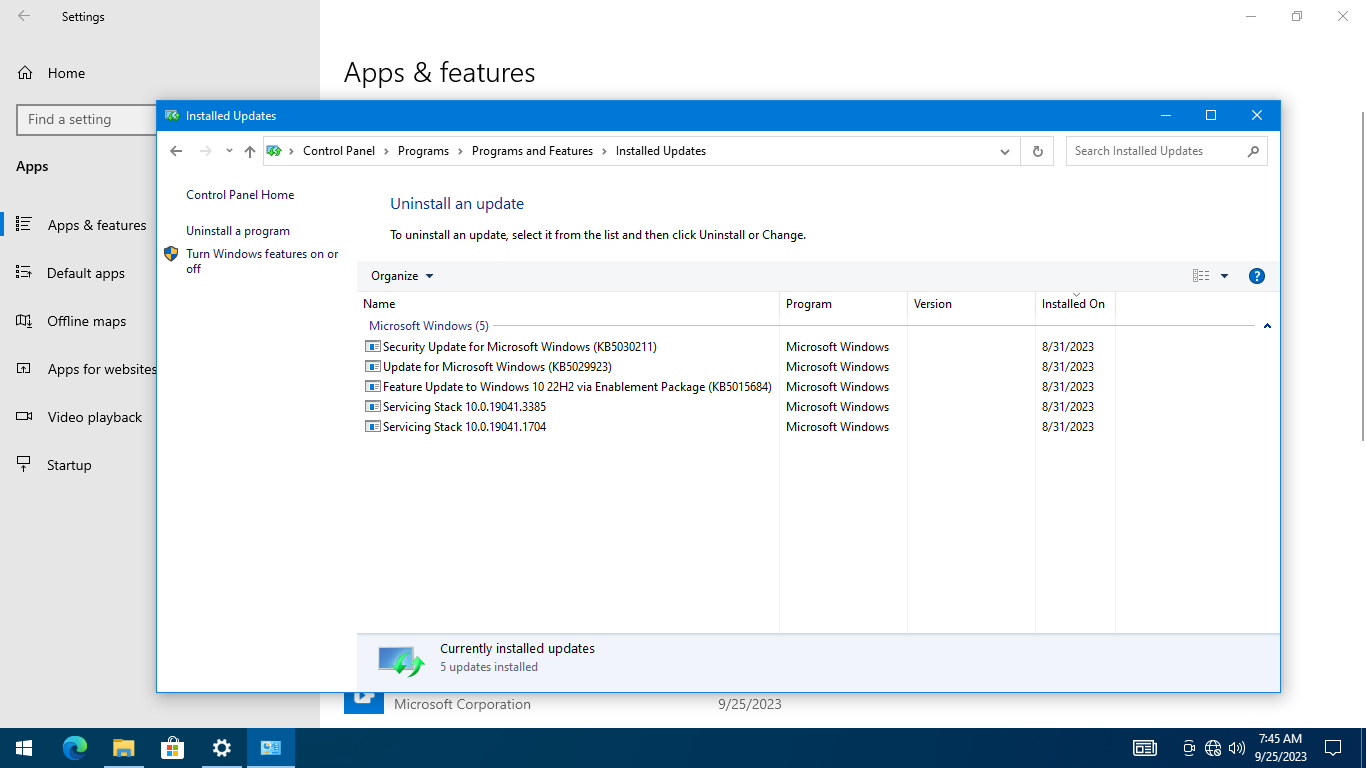
Task: Click the volume speaker tray icon
Action: pos(1237,748)
